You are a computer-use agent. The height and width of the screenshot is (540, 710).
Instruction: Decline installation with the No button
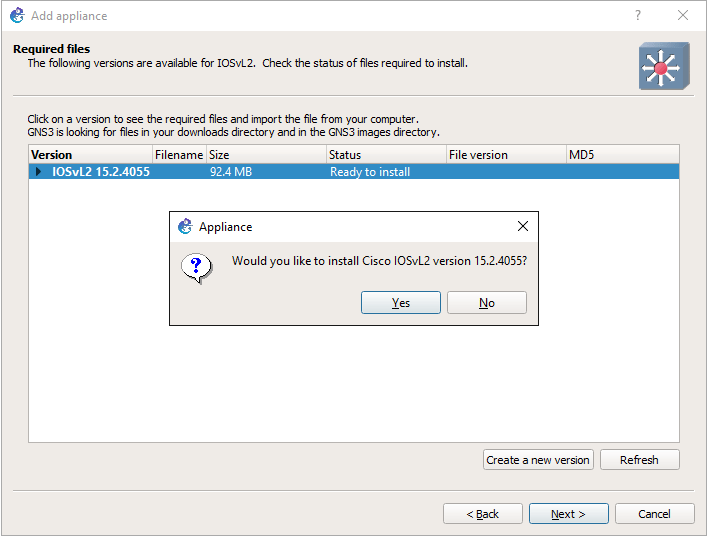click(486, 303)
